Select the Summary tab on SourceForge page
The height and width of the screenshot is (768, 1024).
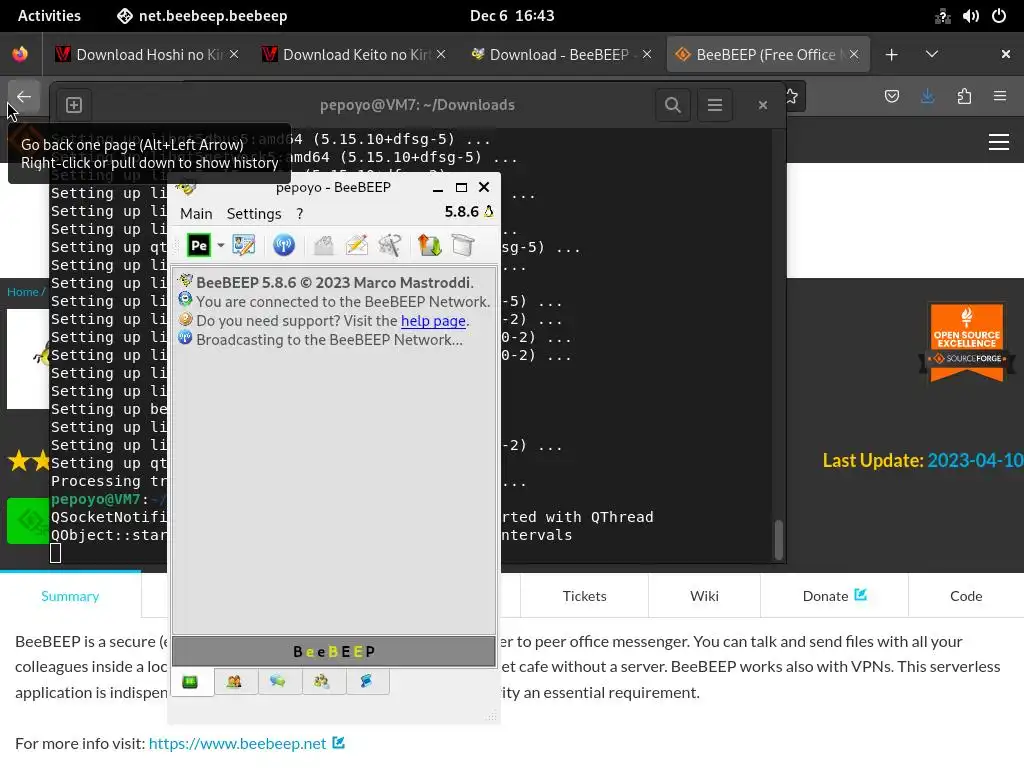[x=70, y=596]
